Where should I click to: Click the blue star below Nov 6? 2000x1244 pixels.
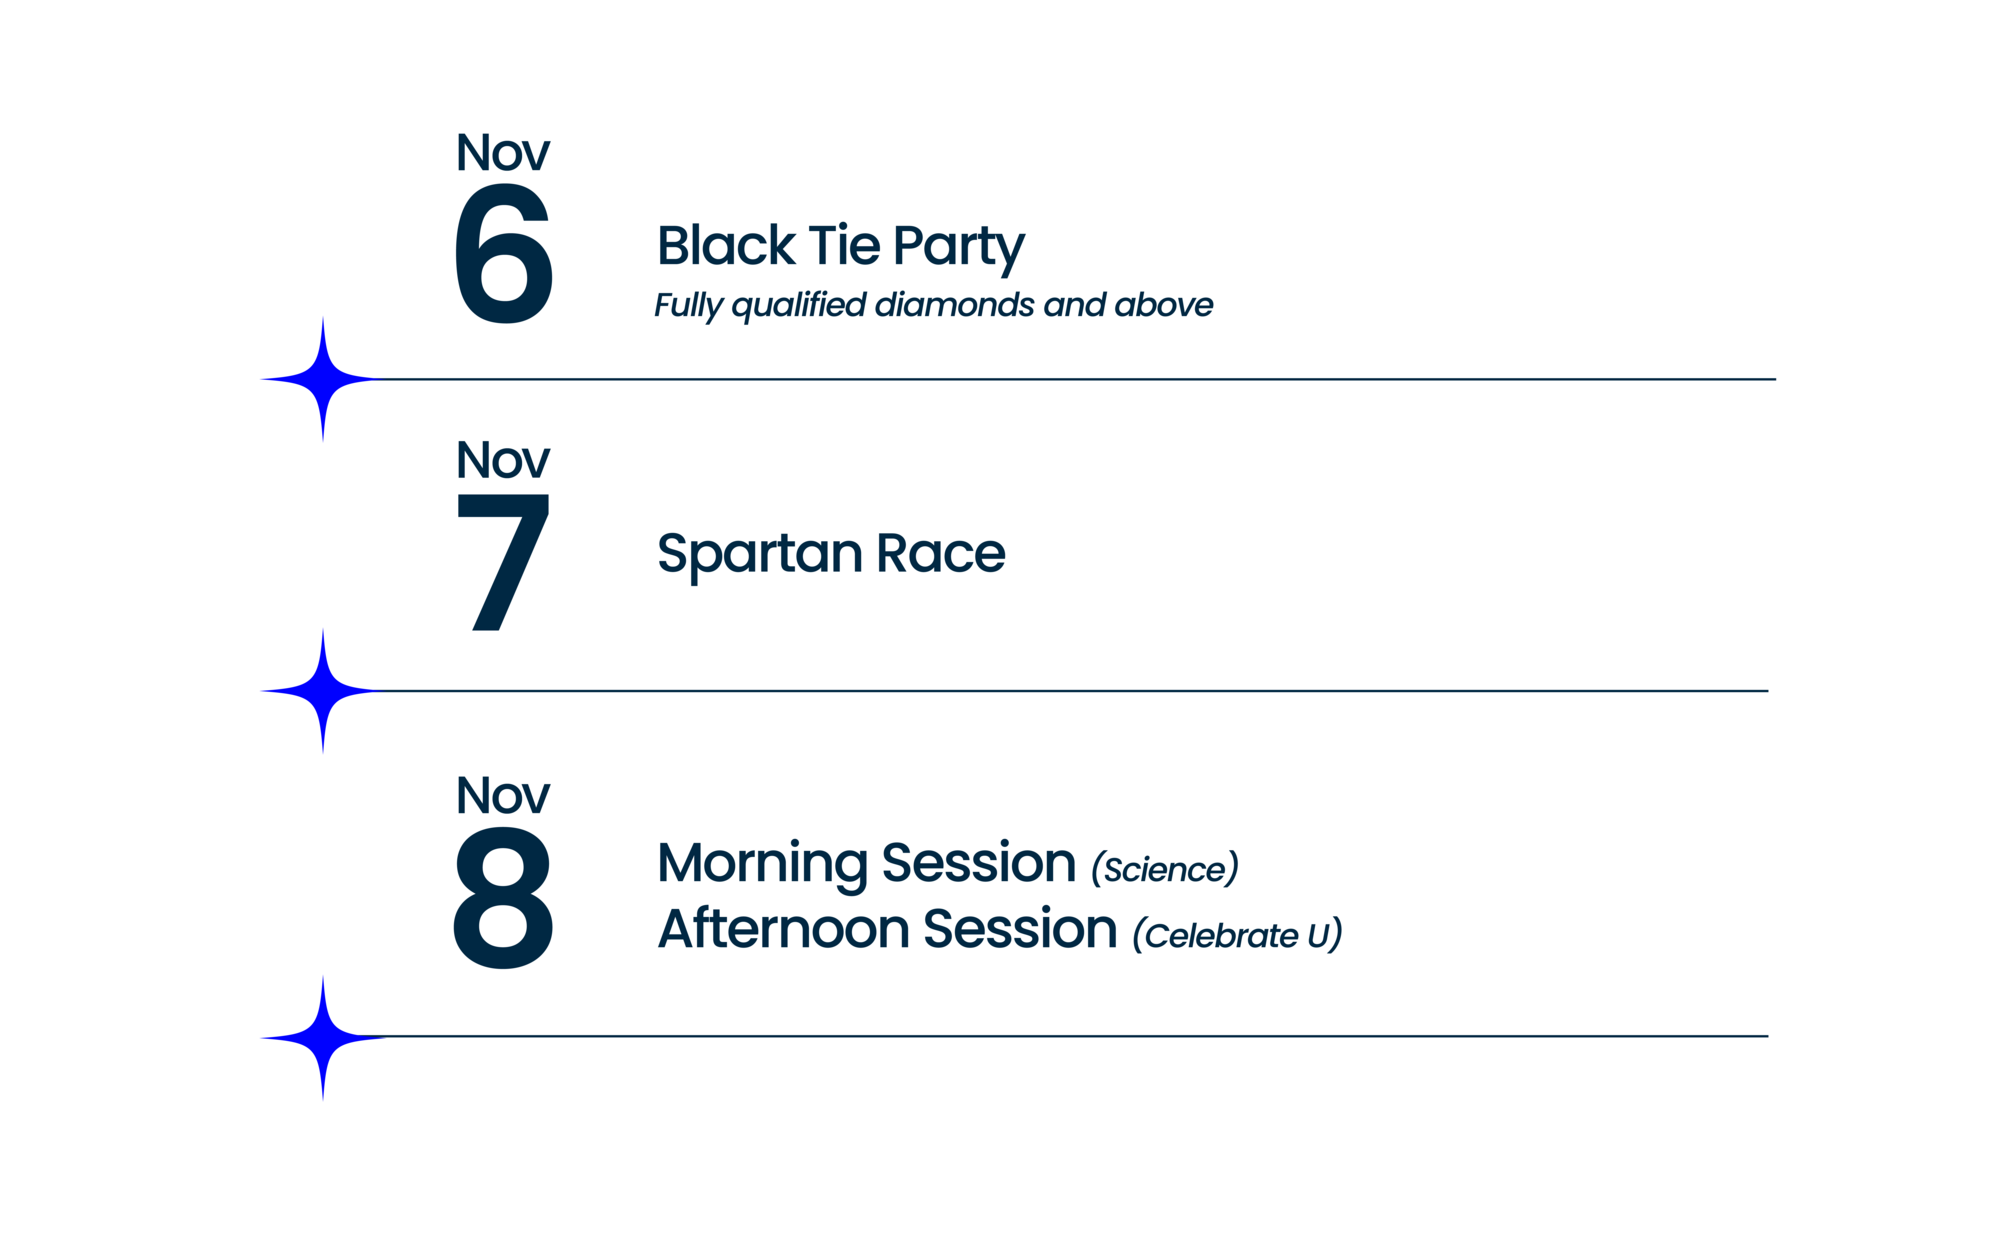click(322, 379)
